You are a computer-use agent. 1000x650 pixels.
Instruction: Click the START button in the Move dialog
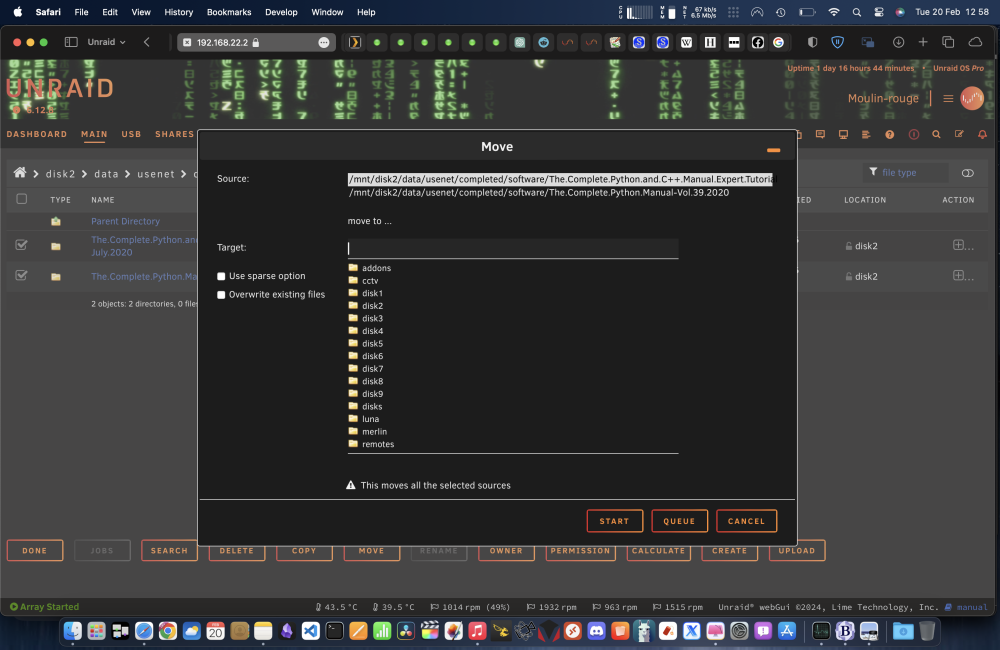614,521
